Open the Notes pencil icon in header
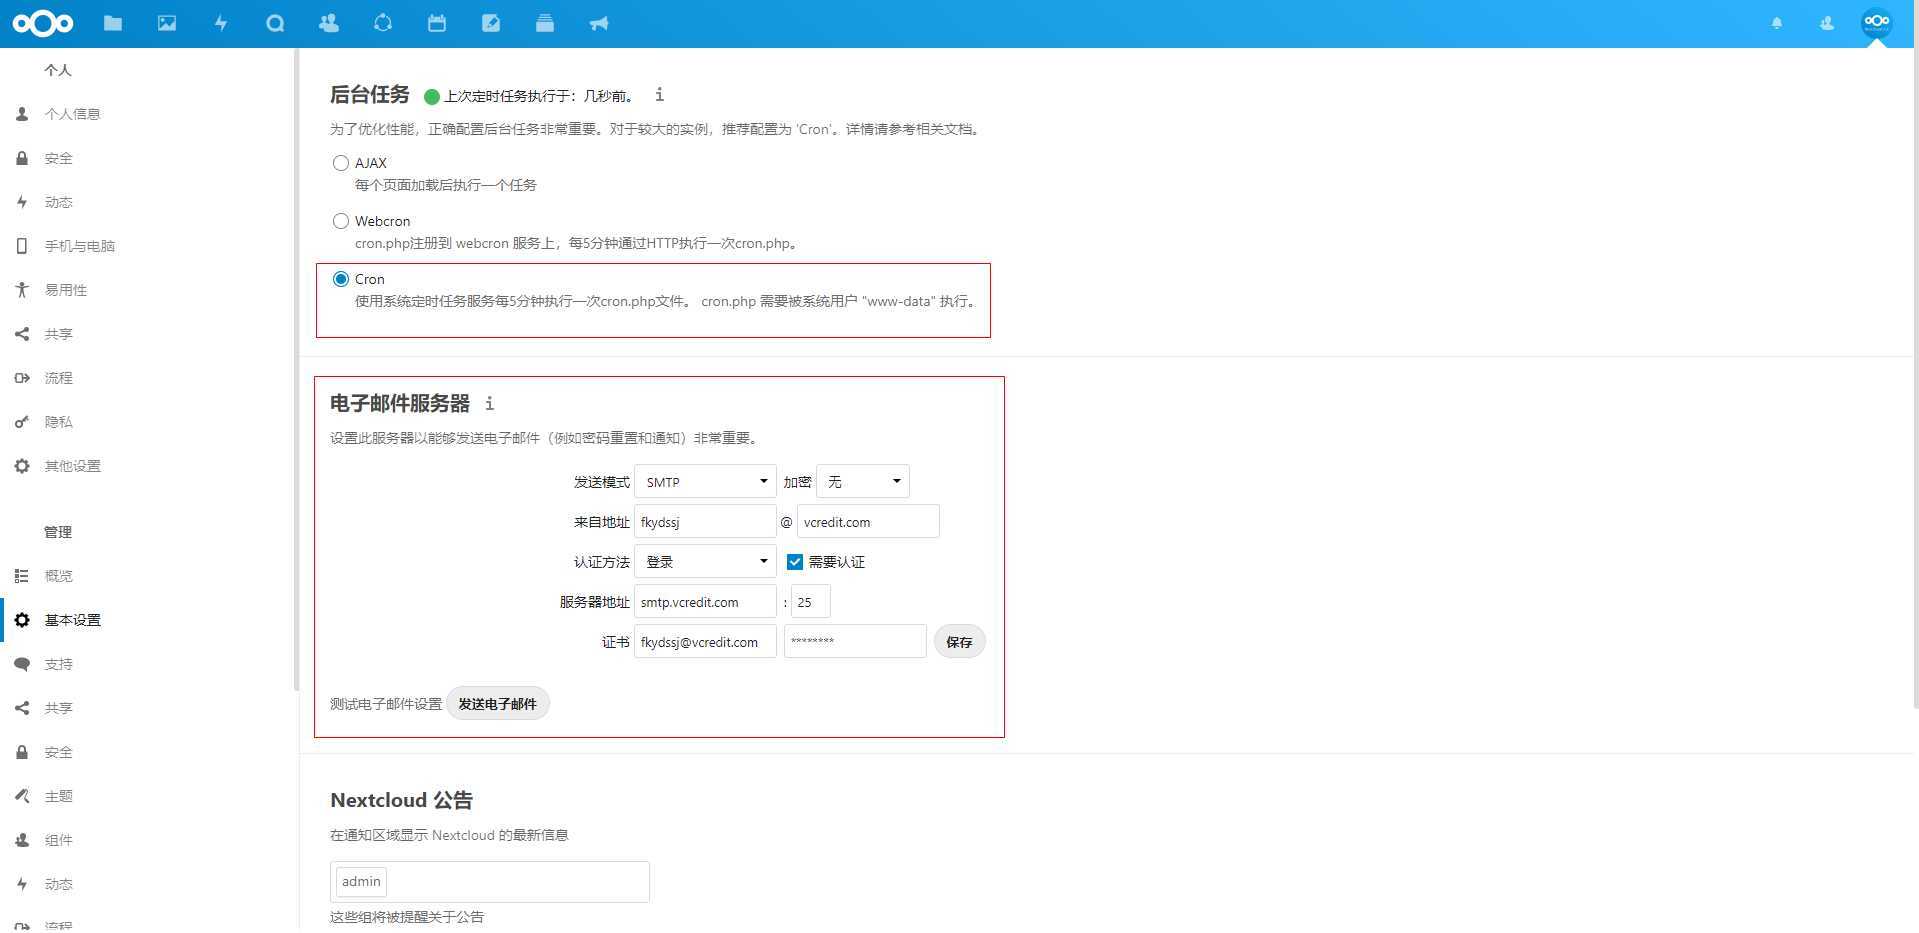This screenshot has height=933, width=1919. [x=491, y=23]
